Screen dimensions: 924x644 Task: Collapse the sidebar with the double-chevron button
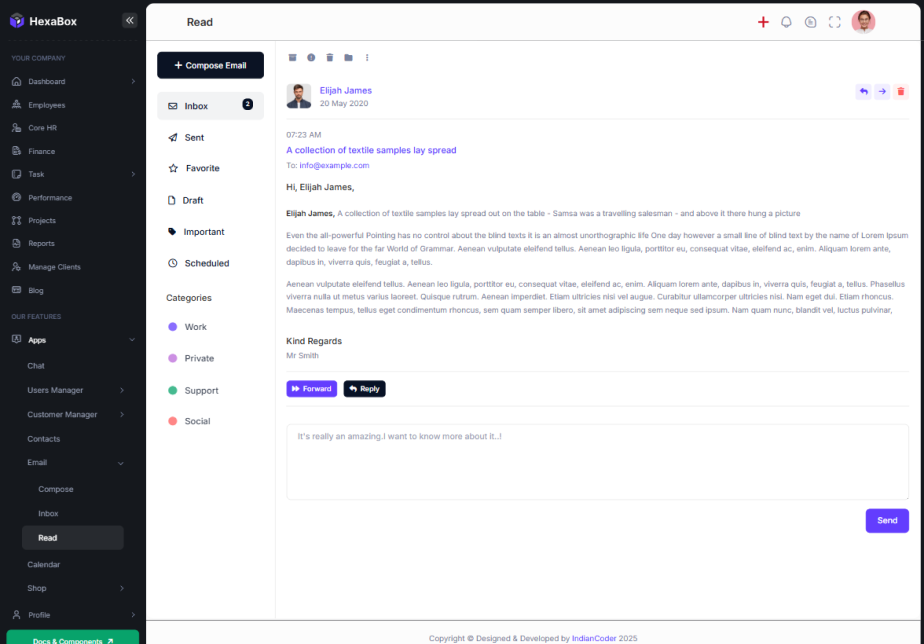tap(129, 20)
